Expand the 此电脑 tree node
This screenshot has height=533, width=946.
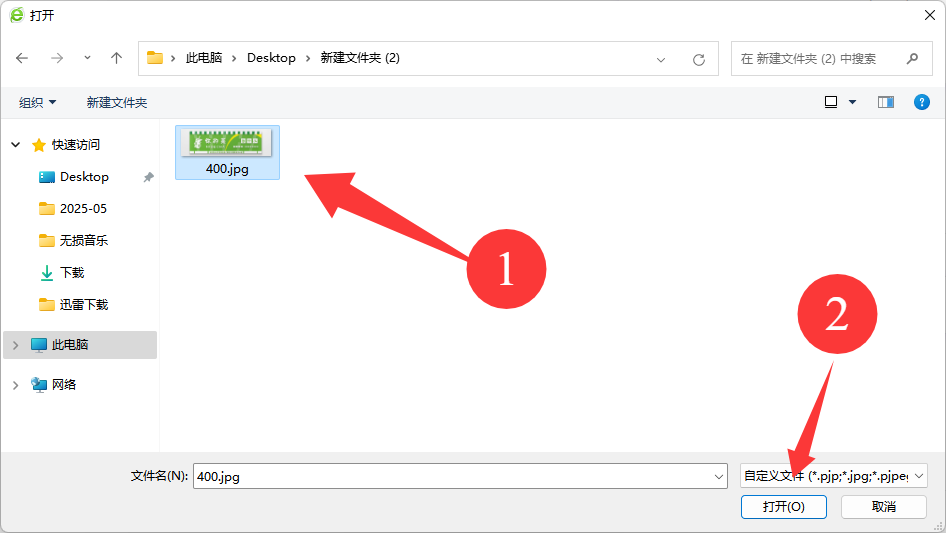coord(15,345)
